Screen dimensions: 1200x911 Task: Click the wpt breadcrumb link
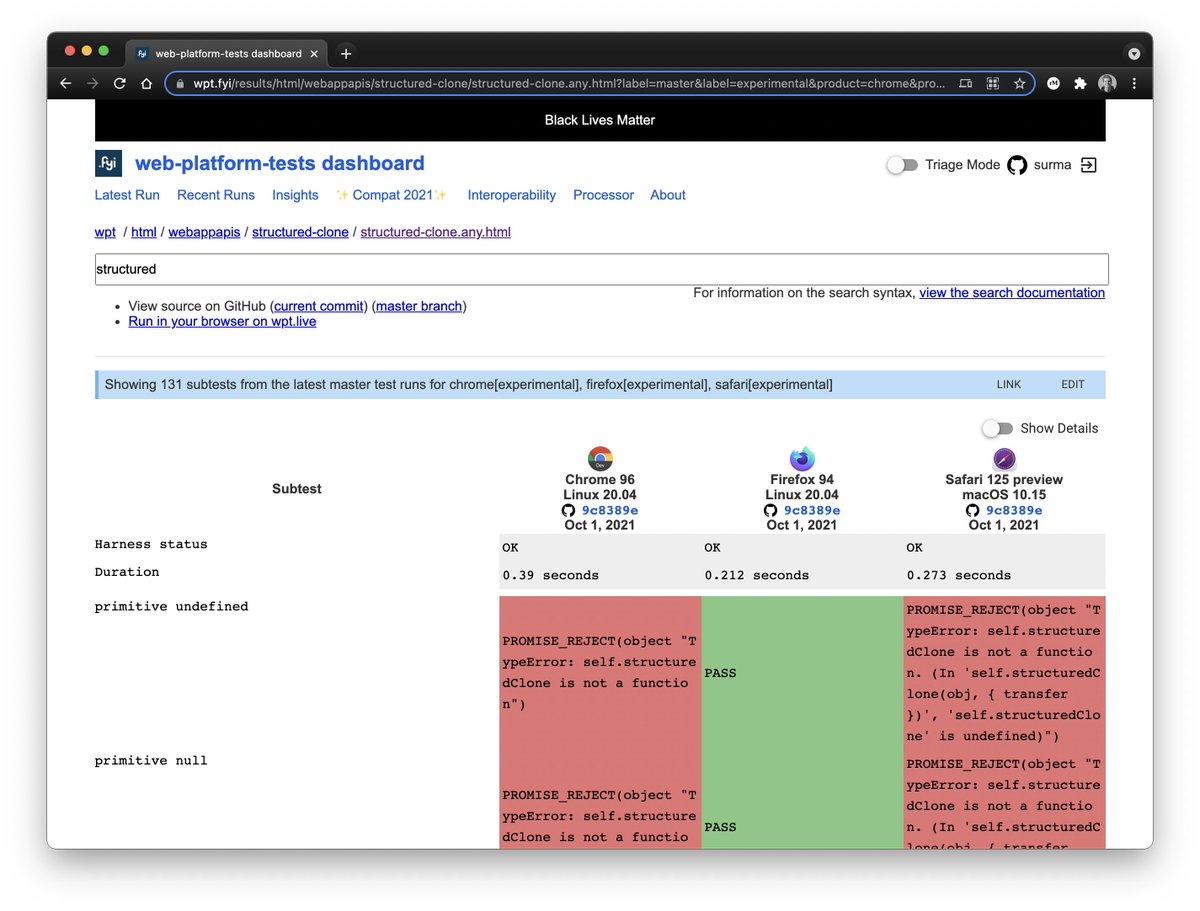pos(105,232)
